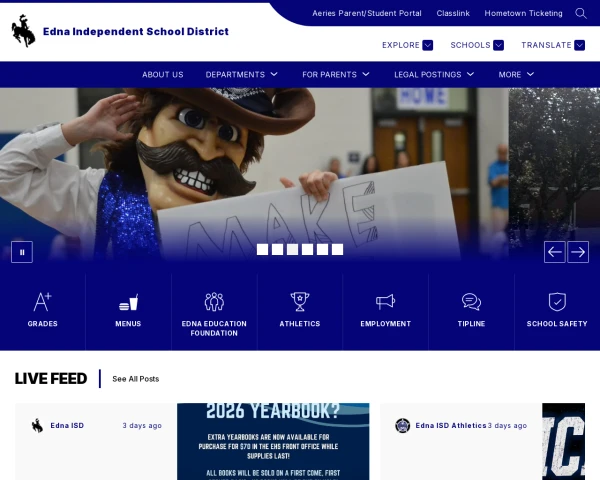
Task: Open the Employment megaphone icon
Action: click(x=385, y=302)
